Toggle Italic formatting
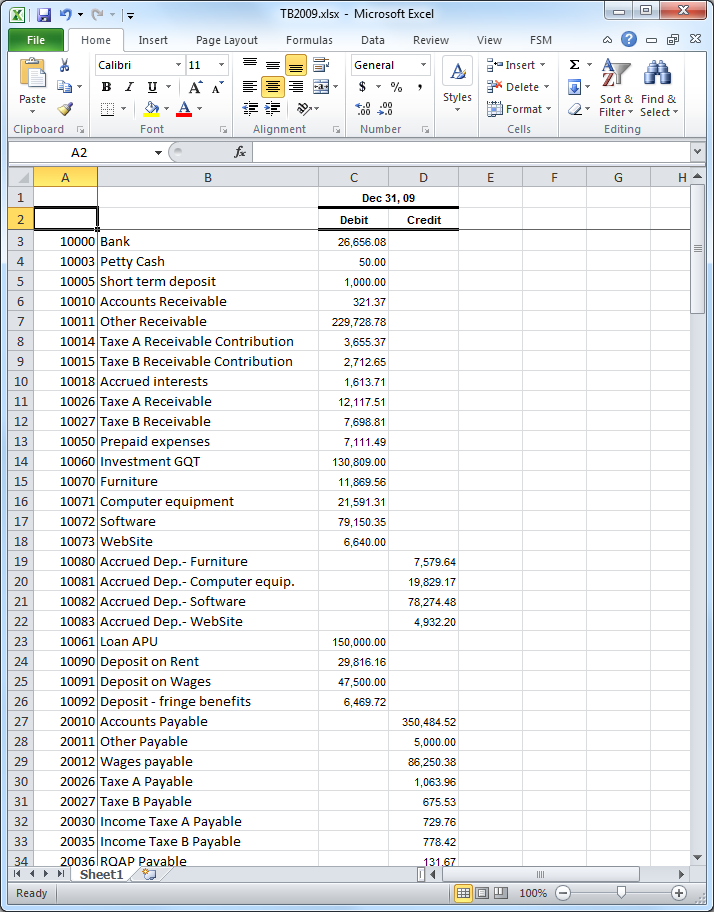Screen dimensions: 714x912 click(x=129, y=87)
